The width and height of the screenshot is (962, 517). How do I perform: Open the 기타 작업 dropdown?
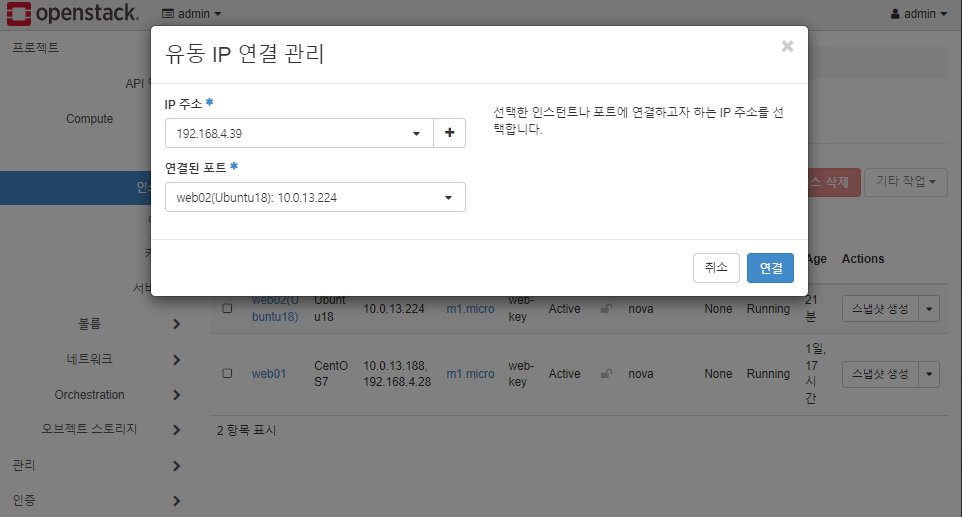pyautogui.click(x=906, y=182)
